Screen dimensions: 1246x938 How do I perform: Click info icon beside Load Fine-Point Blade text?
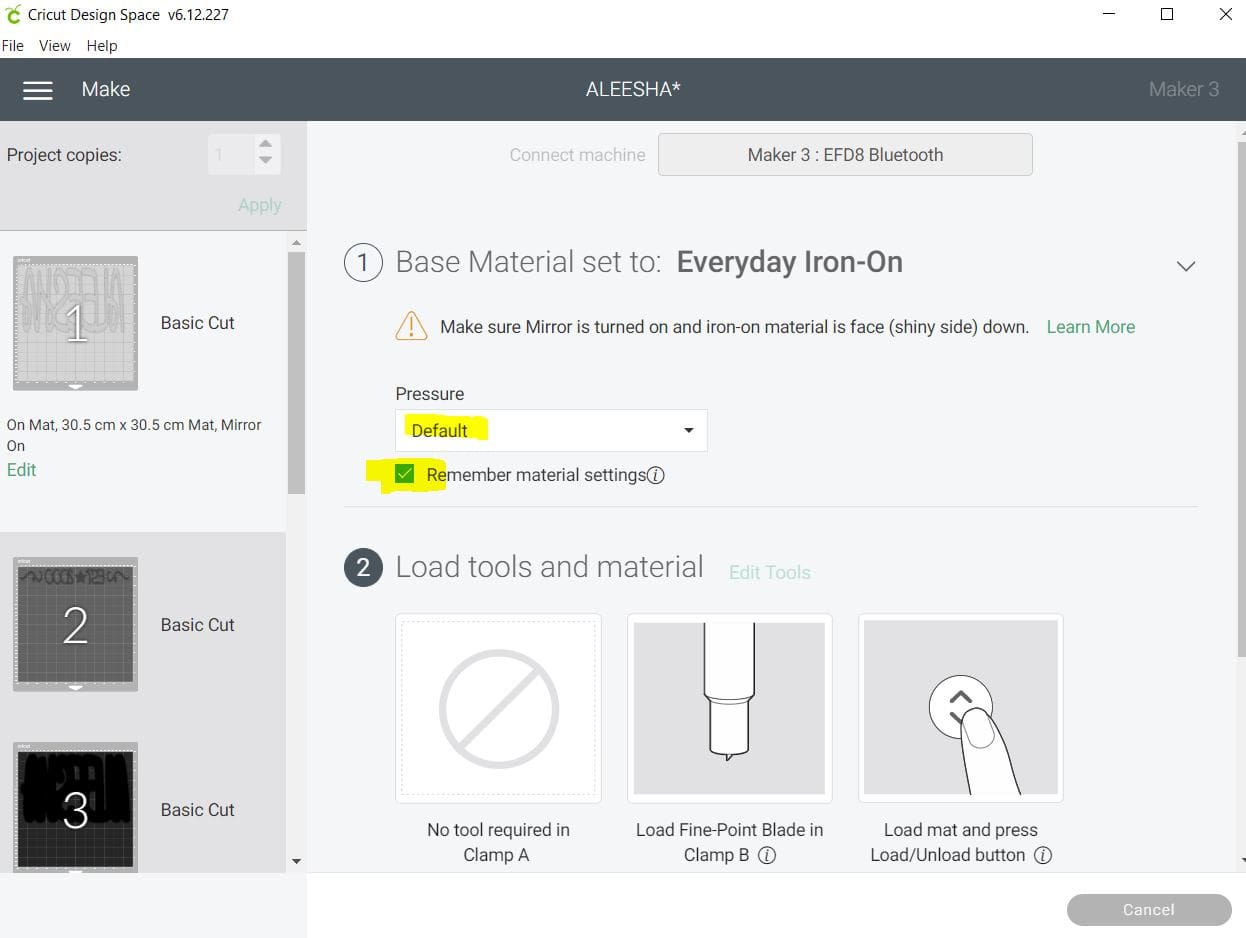(767, 856)
